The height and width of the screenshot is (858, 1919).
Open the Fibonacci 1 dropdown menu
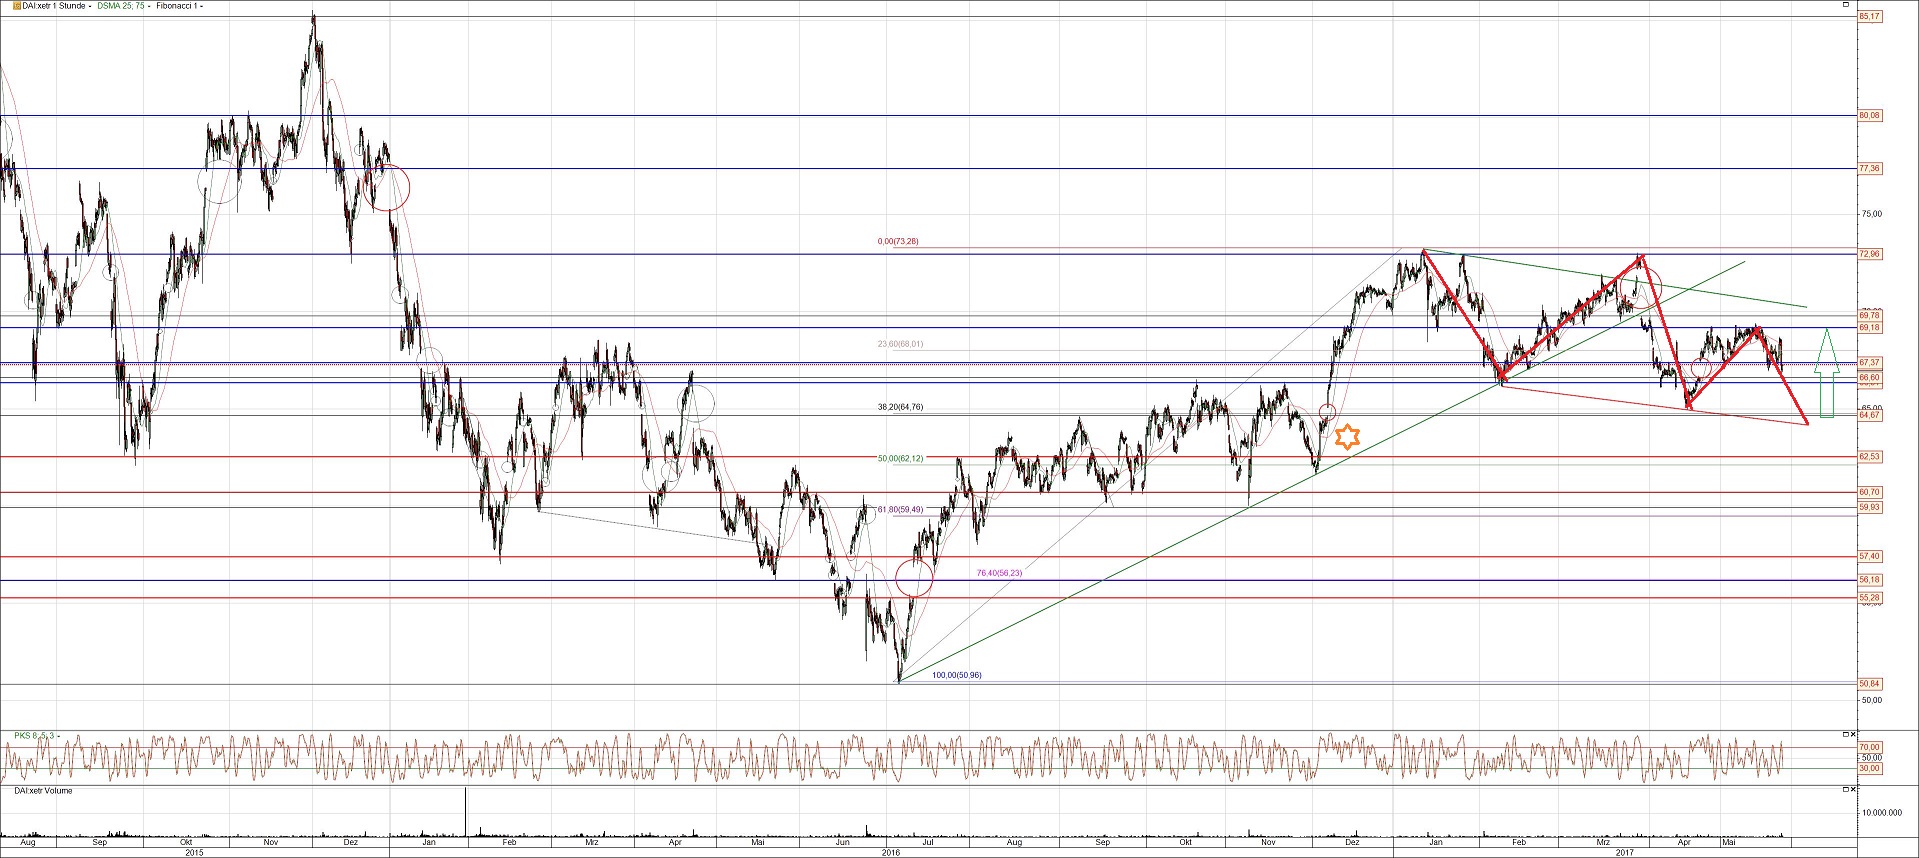pyautogui.click(x=179, y=6)
